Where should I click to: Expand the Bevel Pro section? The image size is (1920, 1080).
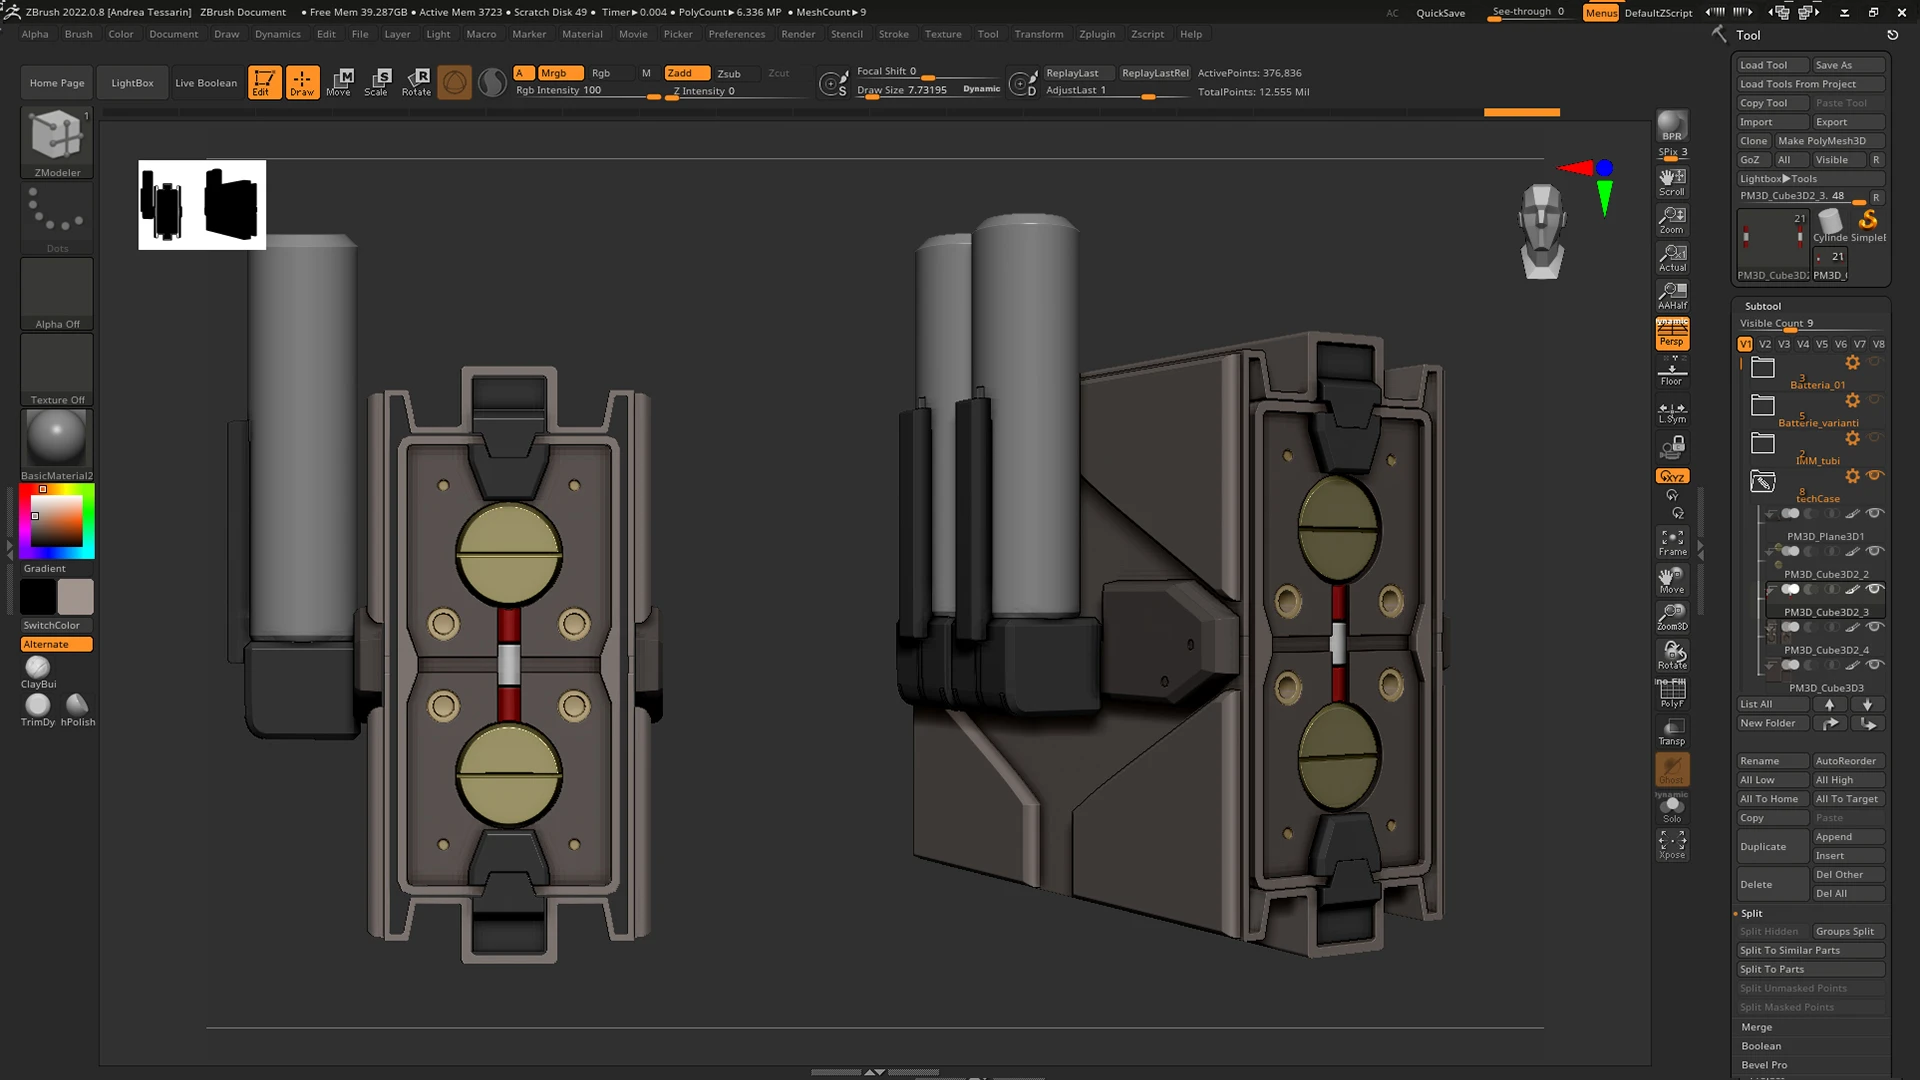pos(1764,1065)
